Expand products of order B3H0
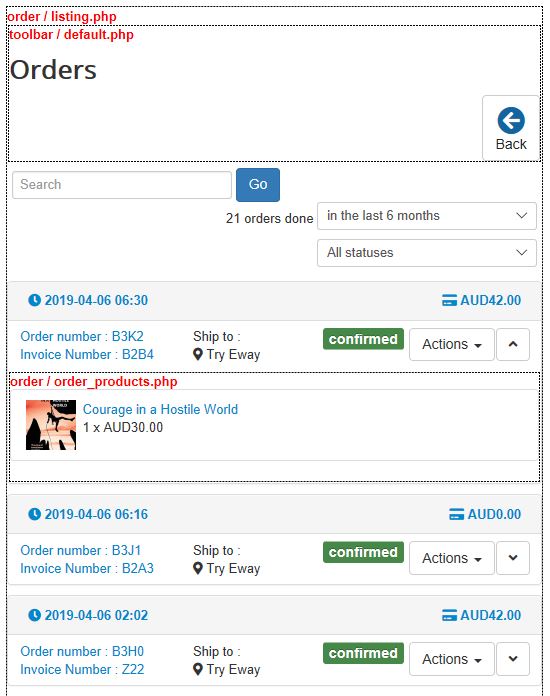 click(x=513, y=659)
